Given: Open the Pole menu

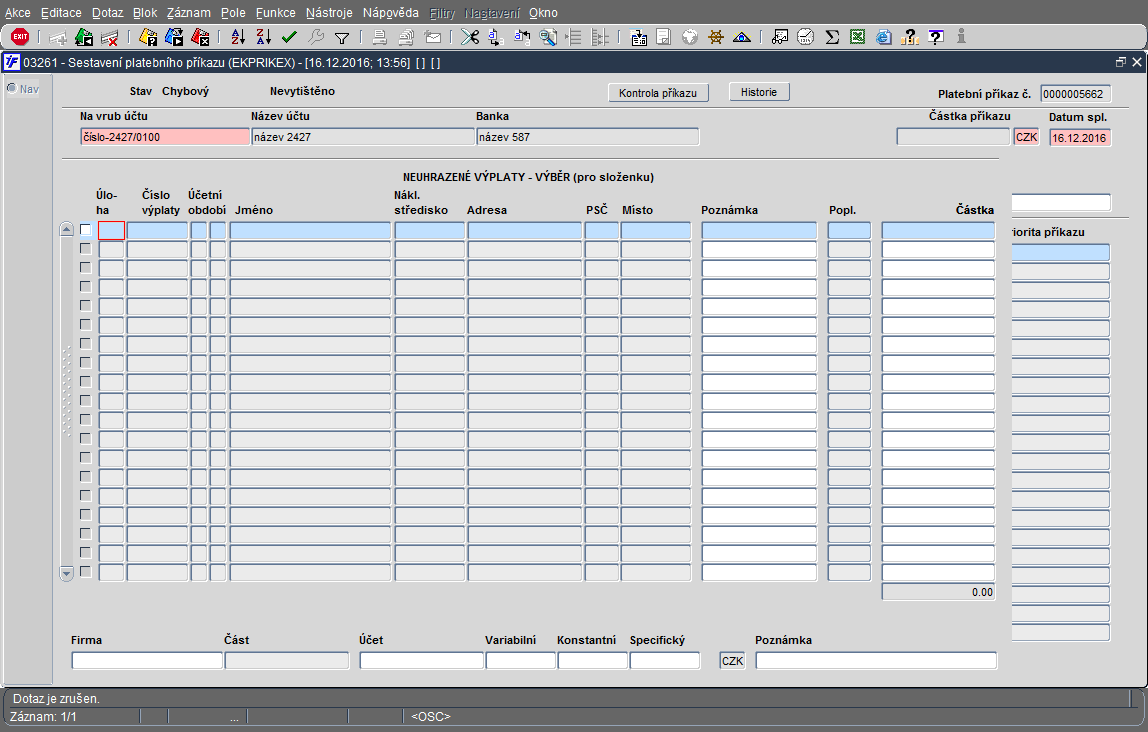Looking at the screenshot, I should click(x=234, y=12).
